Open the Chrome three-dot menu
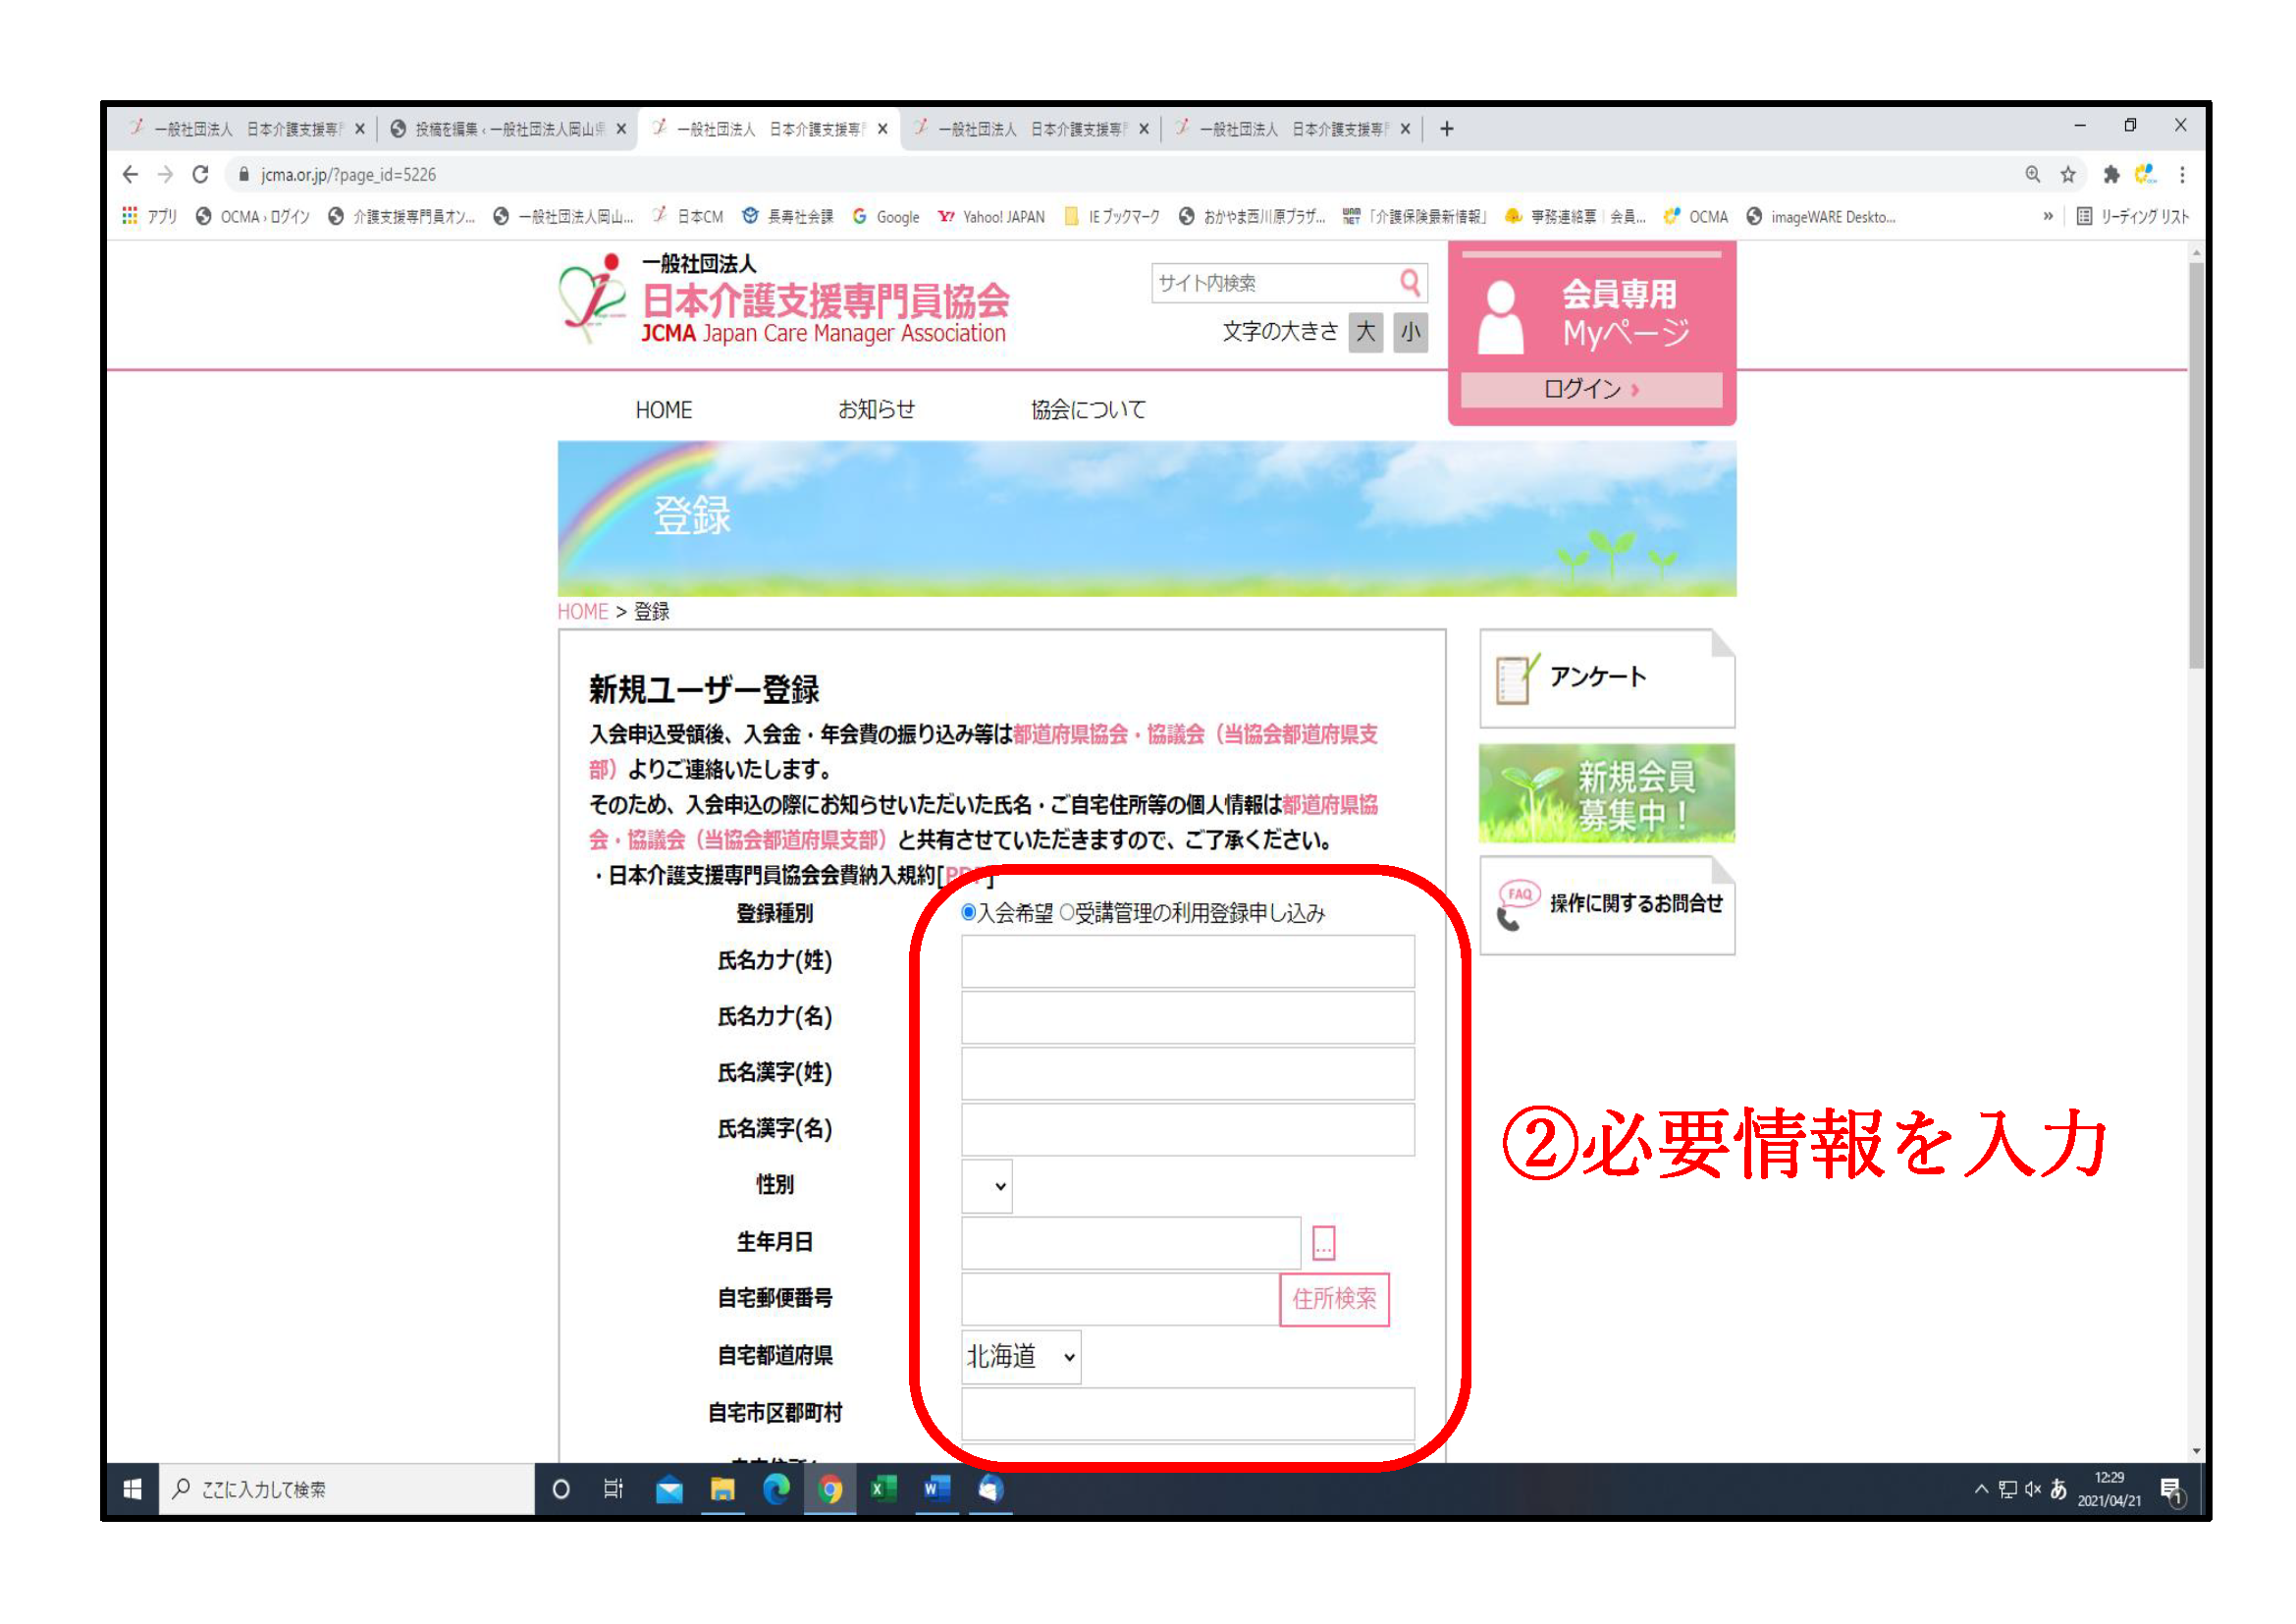Image resolution: width=2296 pixels, height=1624 pixels. point(2181,175)
